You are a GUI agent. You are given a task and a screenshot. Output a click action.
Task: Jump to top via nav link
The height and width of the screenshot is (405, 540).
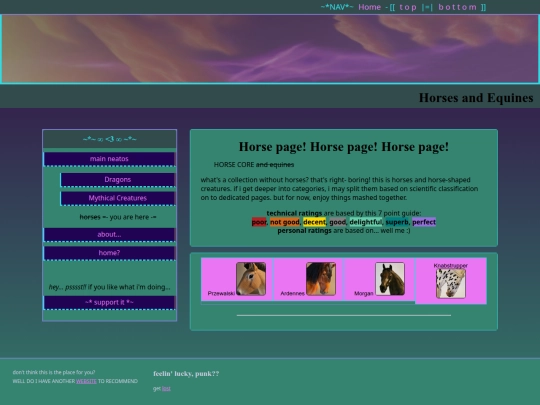[408, 7]
